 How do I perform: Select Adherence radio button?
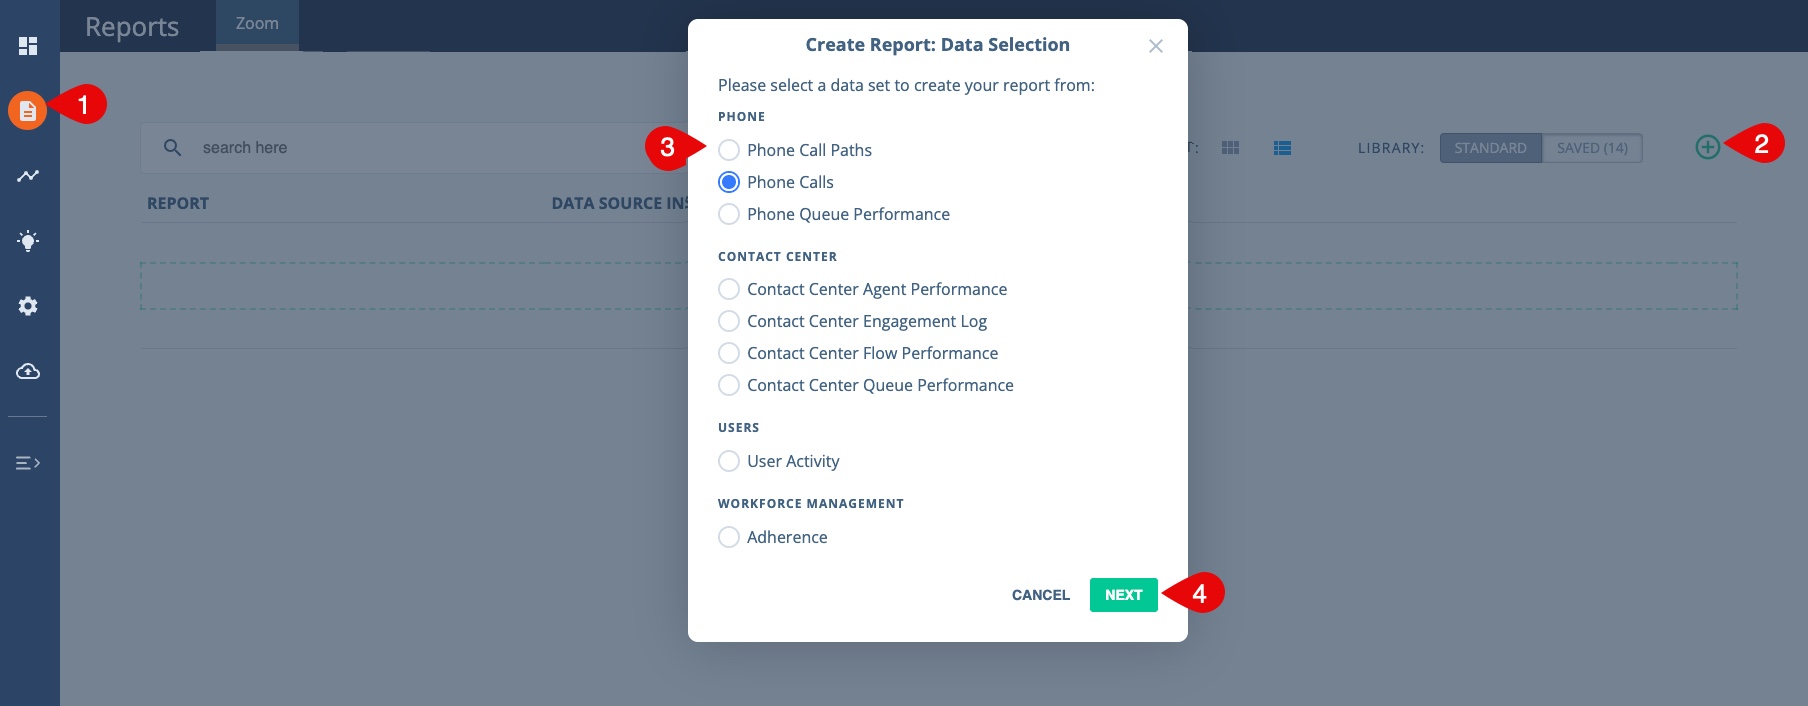click(x=729, y=537)
